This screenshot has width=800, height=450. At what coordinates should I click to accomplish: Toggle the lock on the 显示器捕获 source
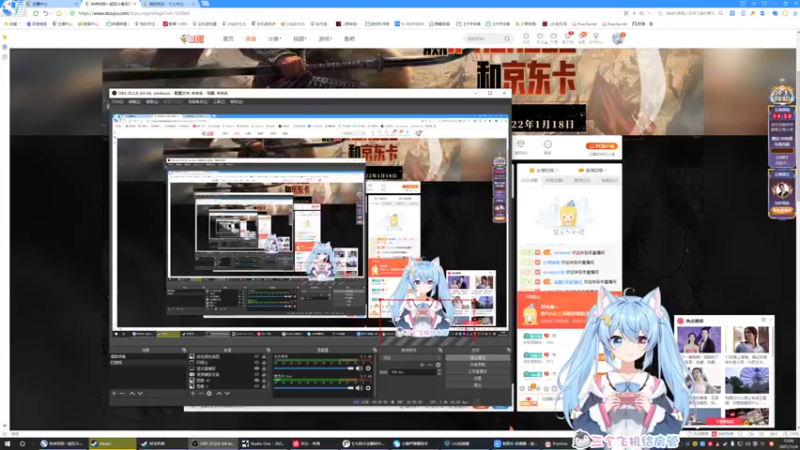[264, 368]
